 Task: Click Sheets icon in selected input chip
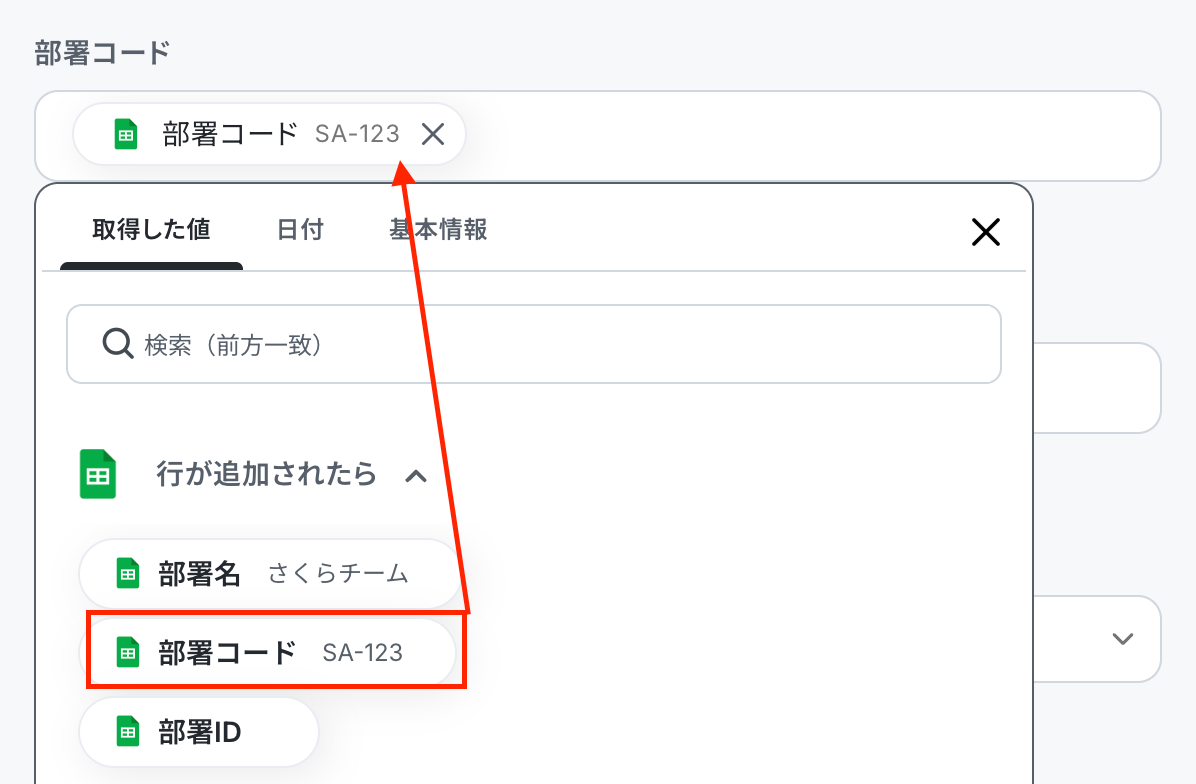(x=125, y=134)
